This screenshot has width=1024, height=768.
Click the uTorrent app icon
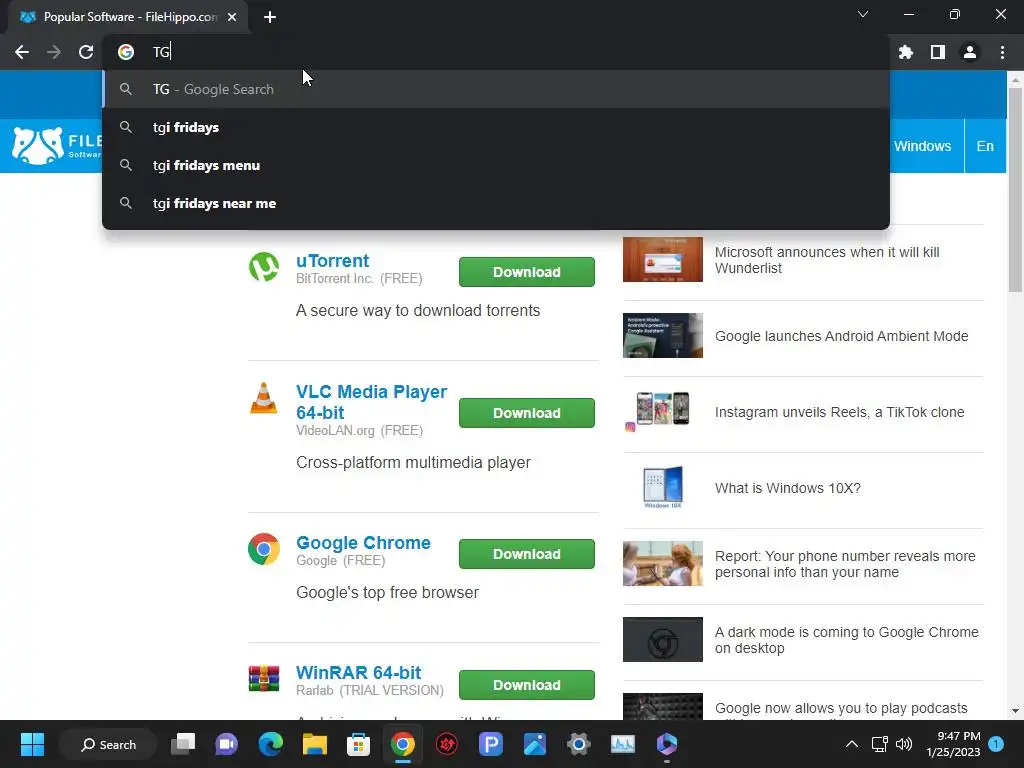coord(264,267)
